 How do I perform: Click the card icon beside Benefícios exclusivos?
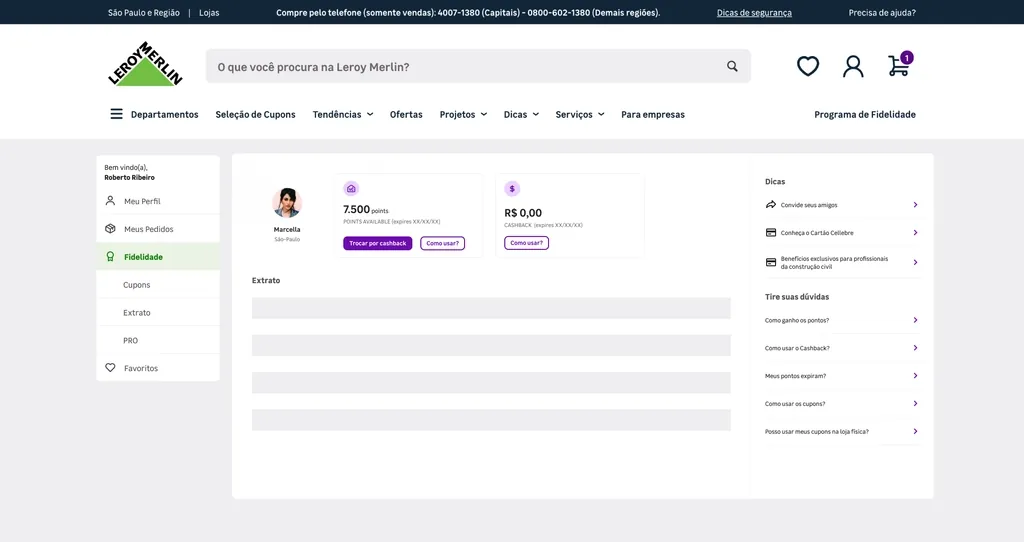click(x=771, y=262)
